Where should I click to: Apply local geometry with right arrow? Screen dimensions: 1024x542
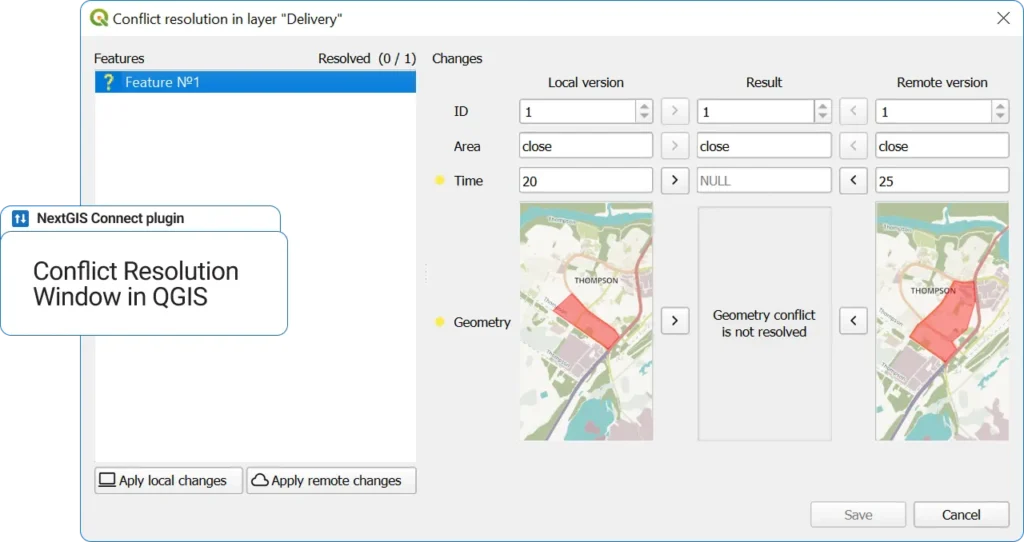[674, 321]
